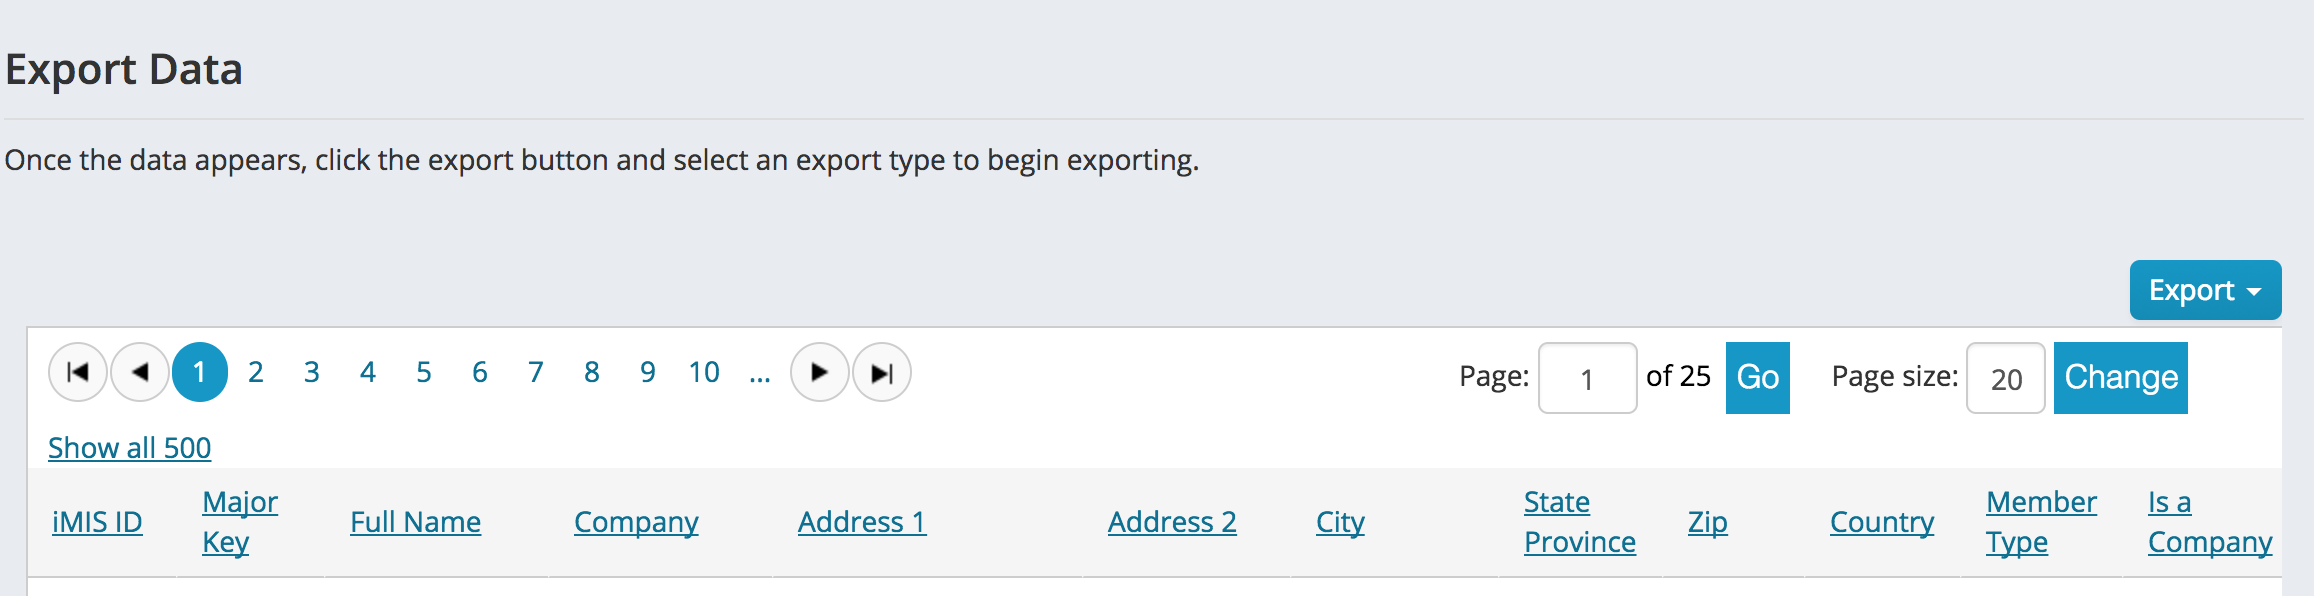Go to the first page of results

pyautogui.click(x=78, y=372)
